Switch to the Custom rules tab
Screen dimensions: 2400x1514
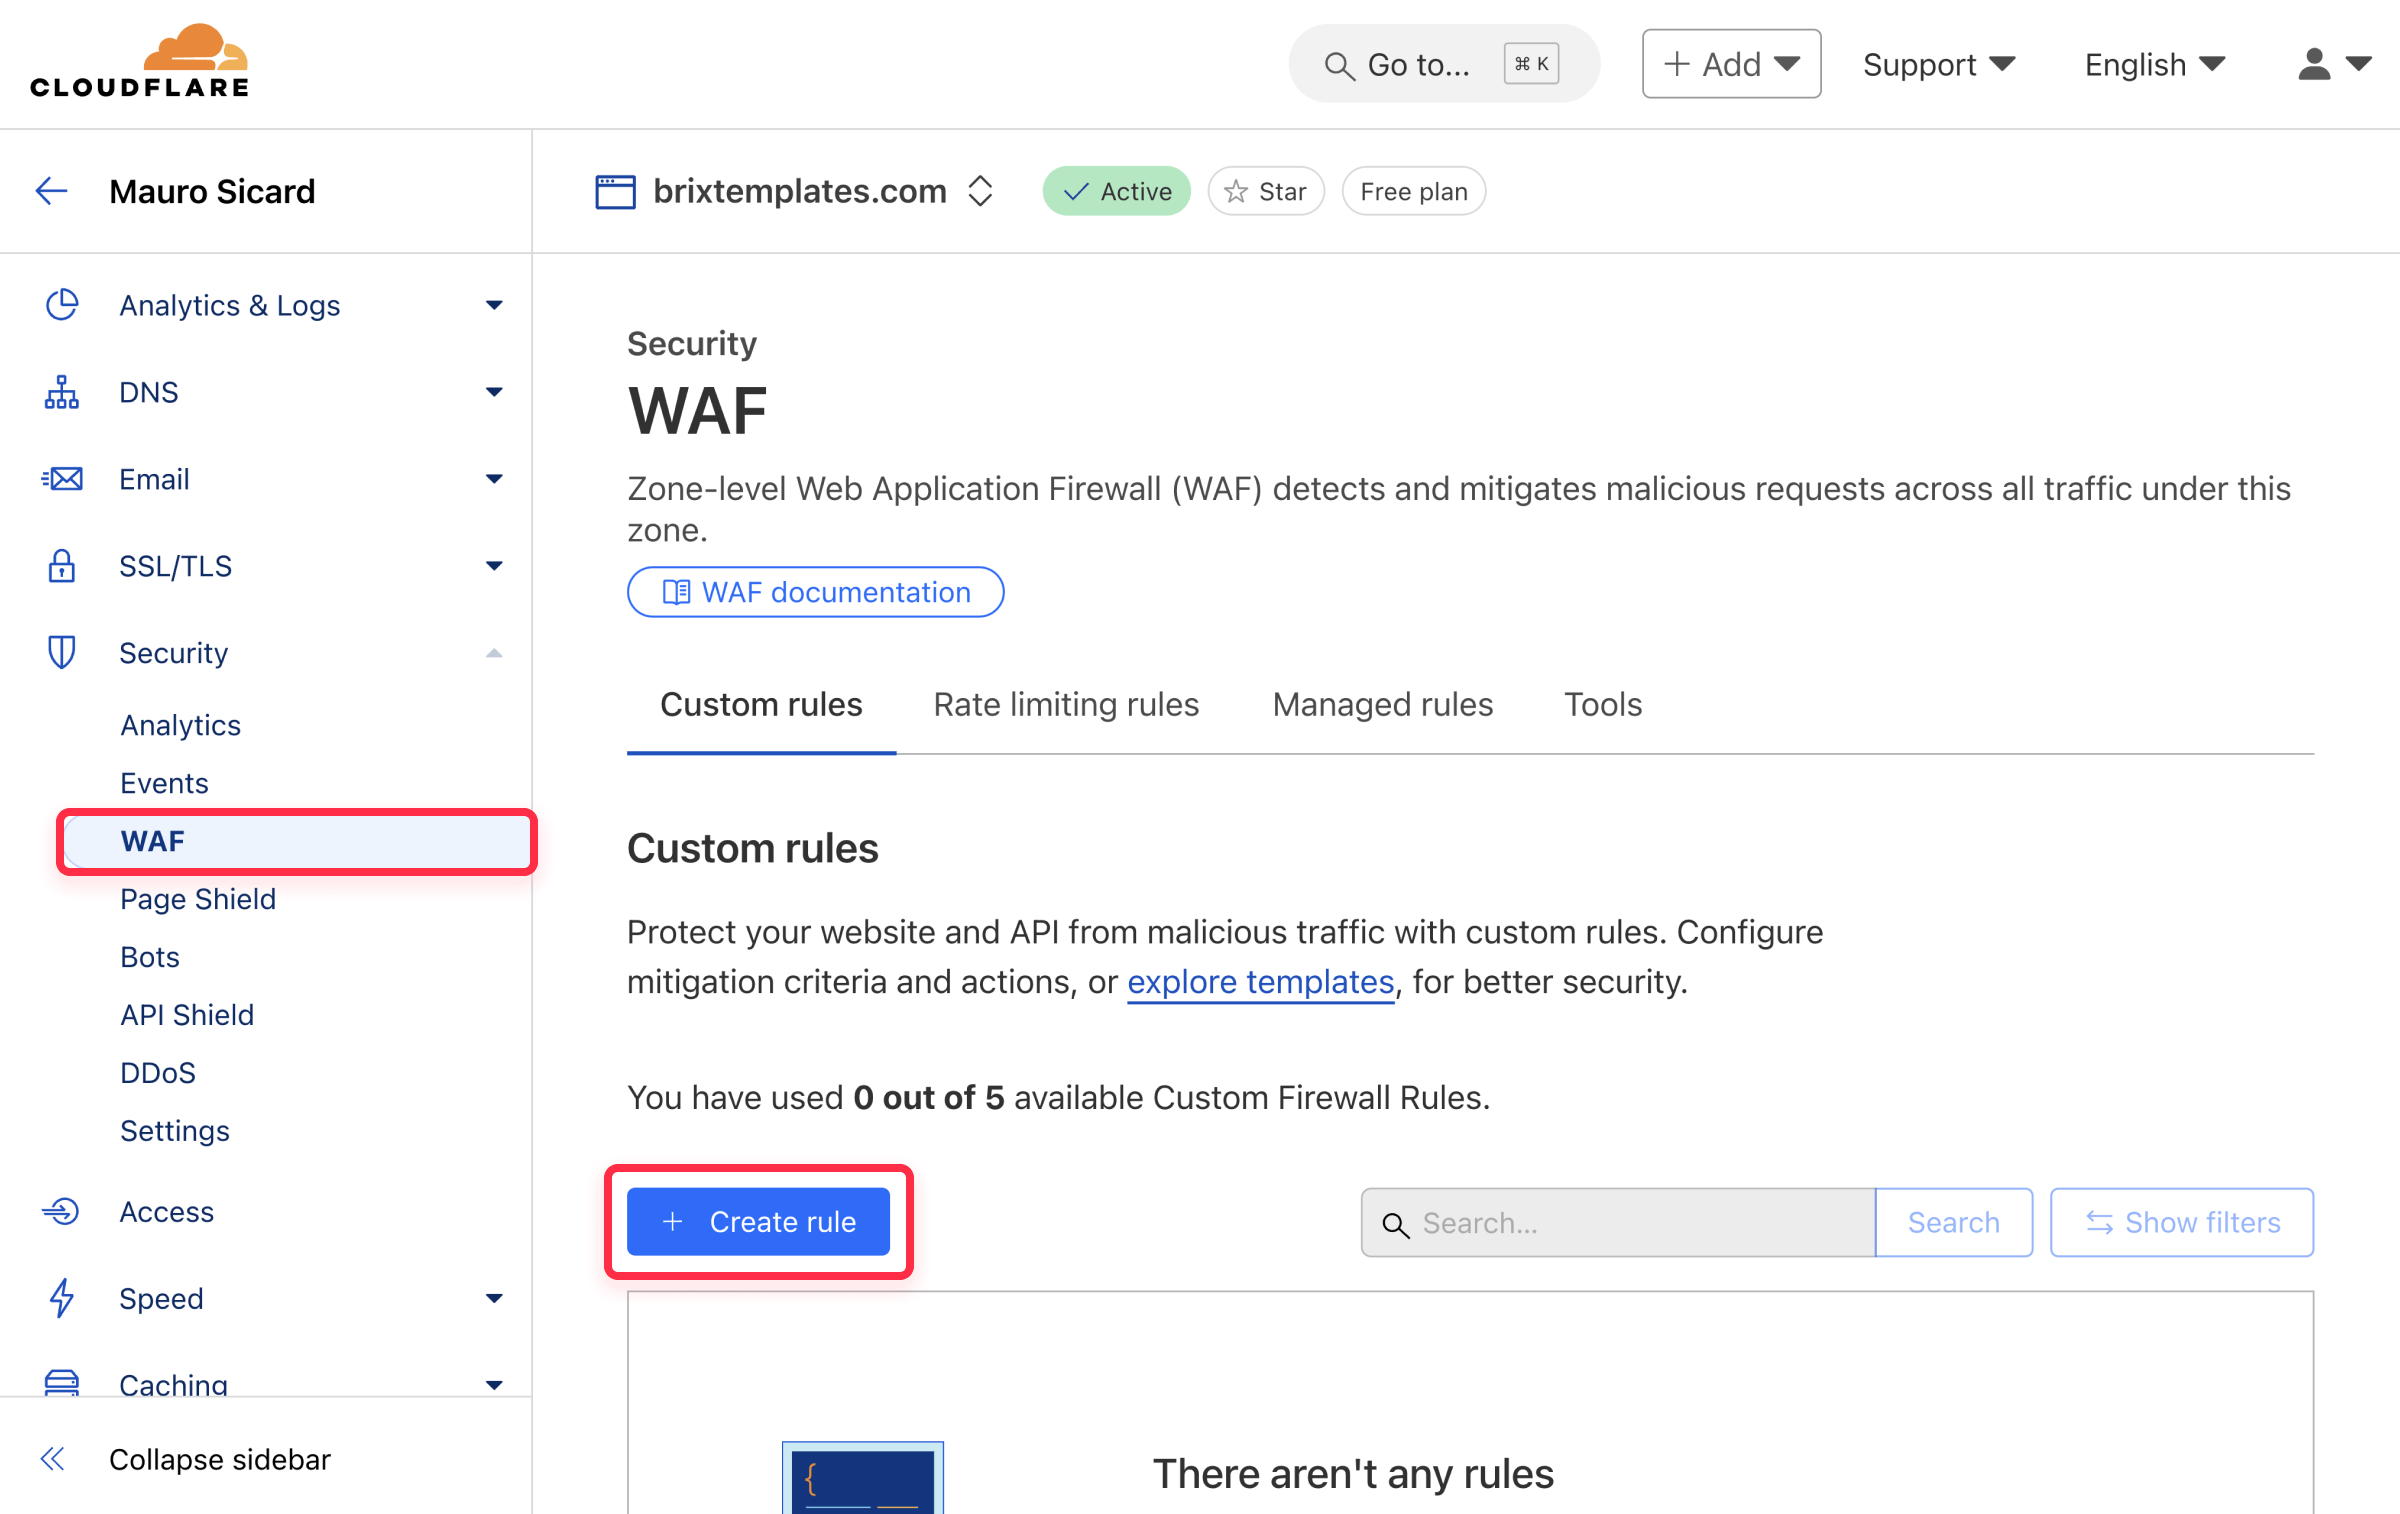(x=761, y=704)
